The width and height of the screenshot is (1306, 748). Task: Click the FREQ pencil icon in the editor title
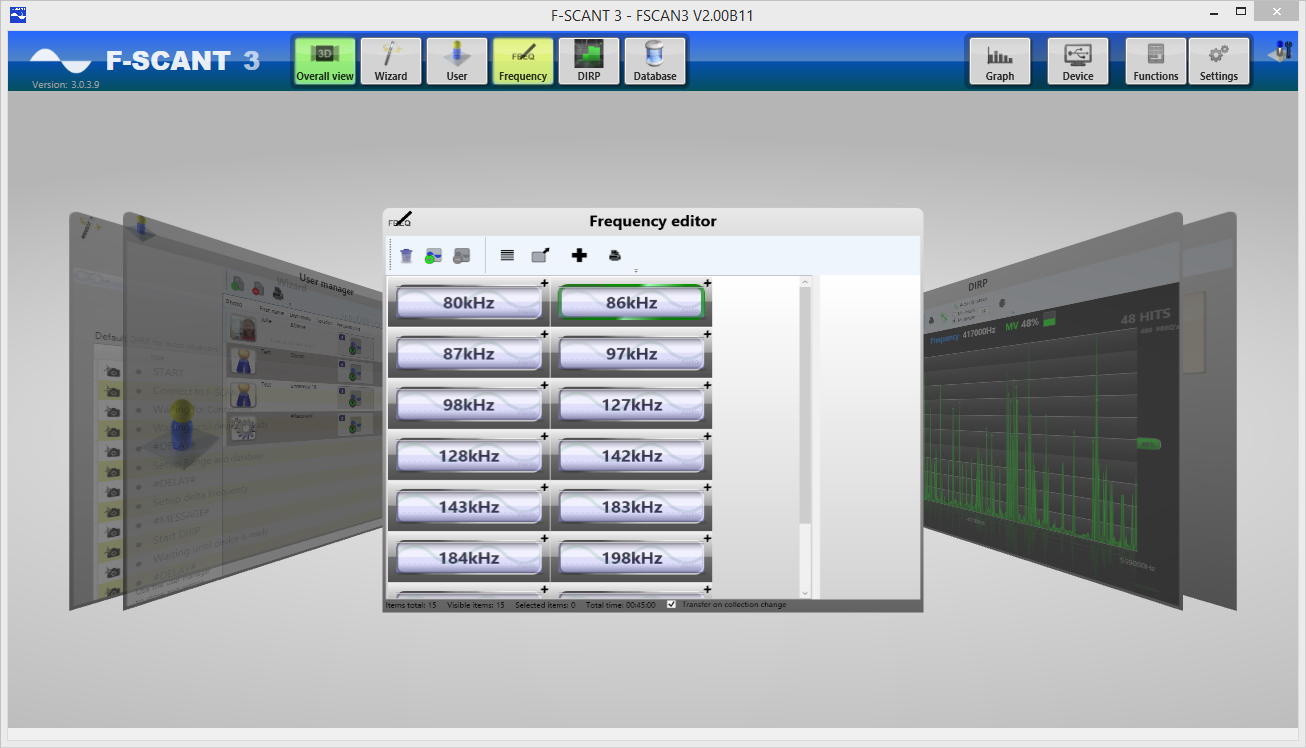pyautogui.click(x=400, y=221)
